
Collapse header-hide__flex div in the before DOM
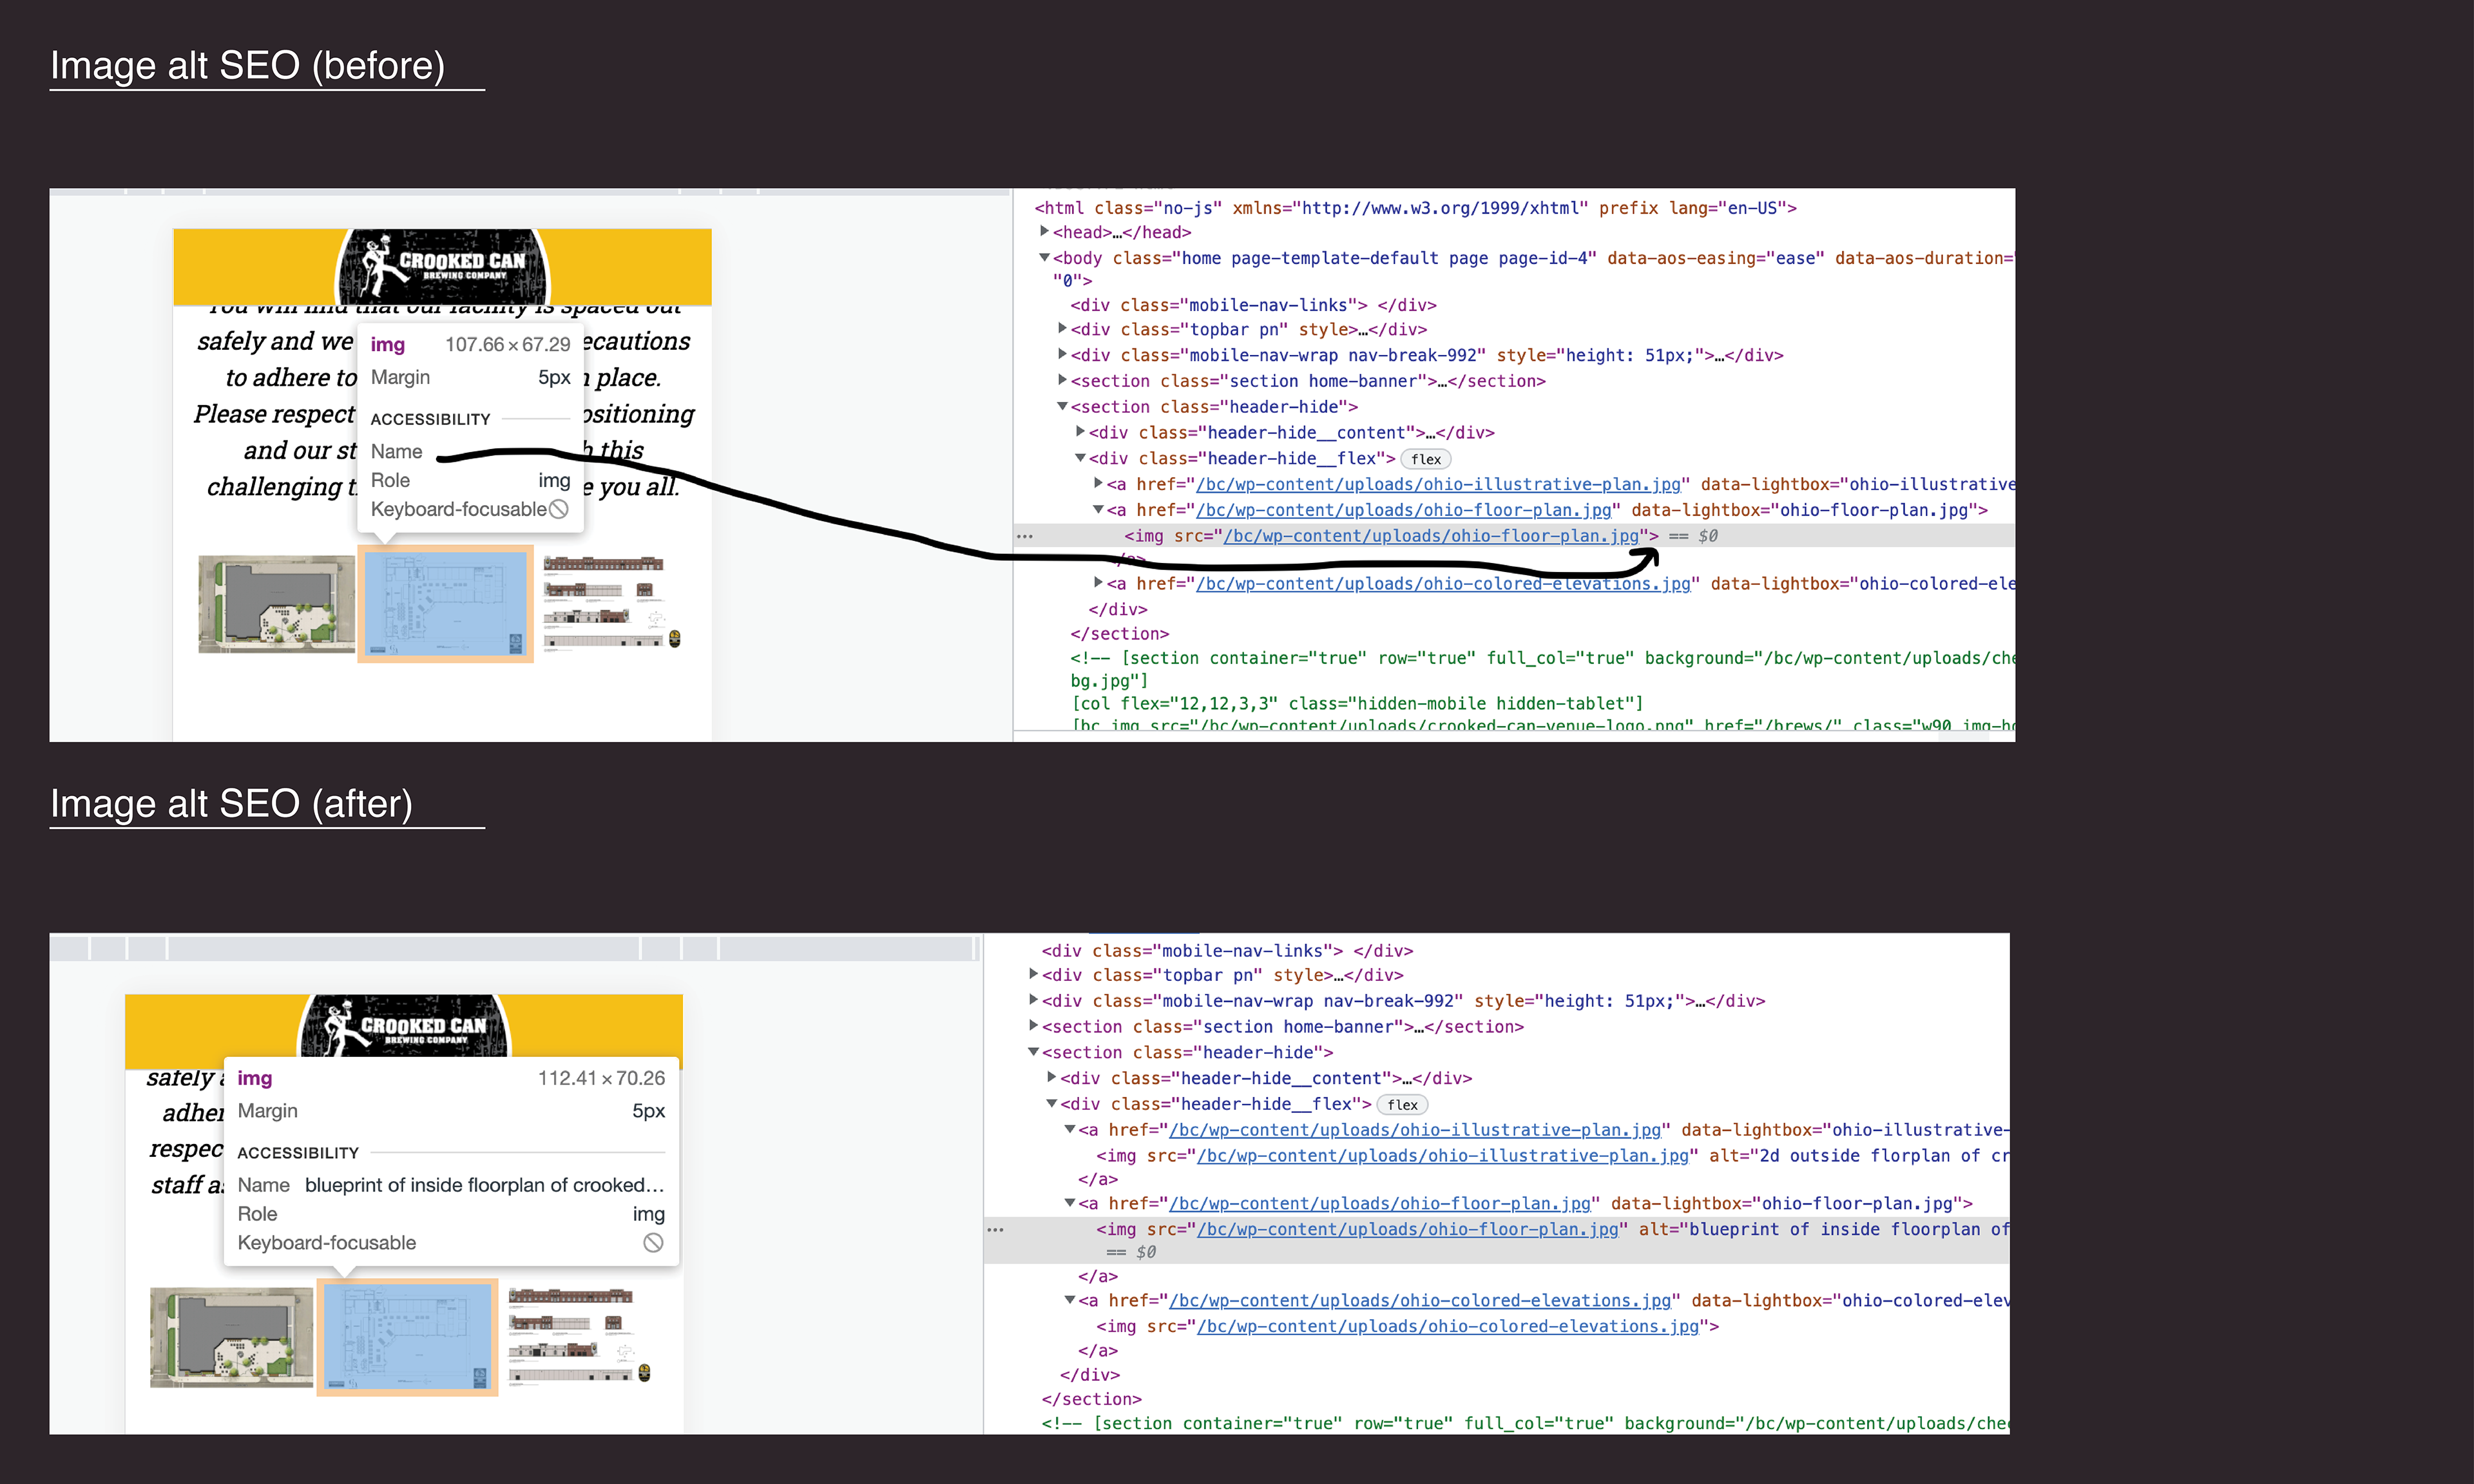pyautogui.click(x=1080, y=458)
